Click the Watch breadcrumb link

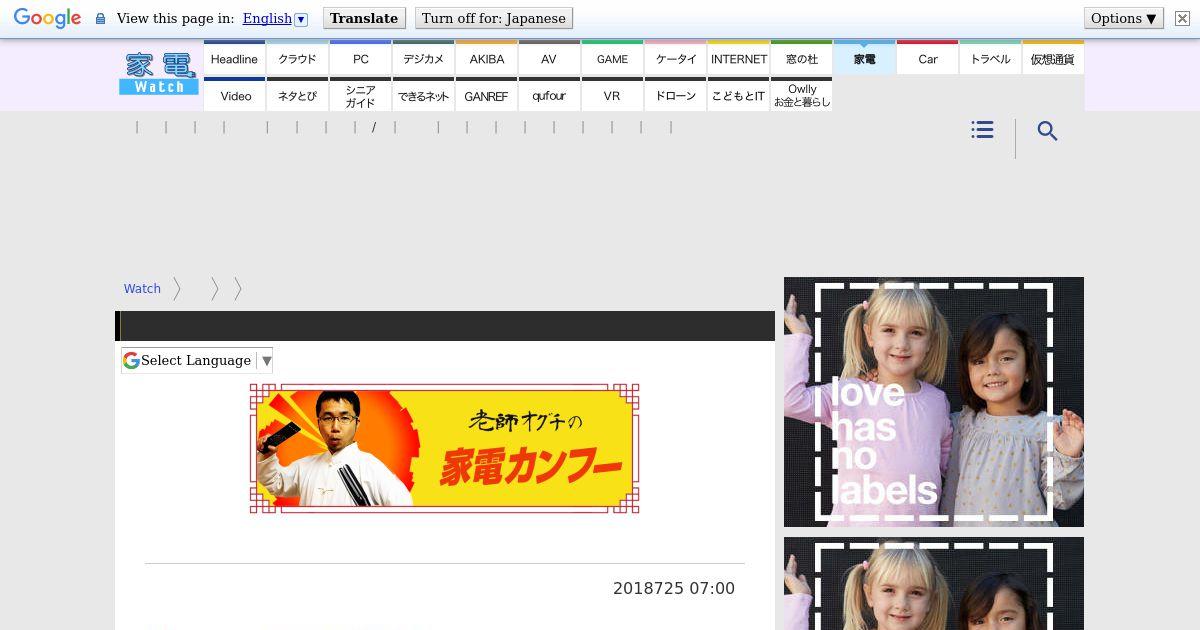pyautogui.click(x=142, y=288)
